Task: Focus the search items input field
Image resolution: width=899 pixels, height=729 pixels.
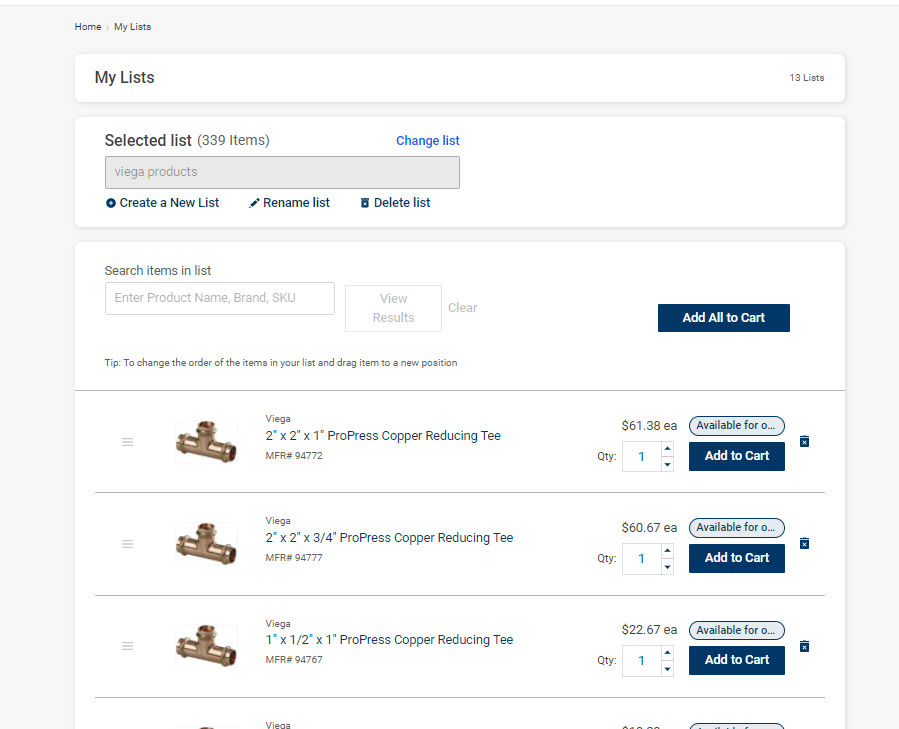Action: (x=220, y=298)
